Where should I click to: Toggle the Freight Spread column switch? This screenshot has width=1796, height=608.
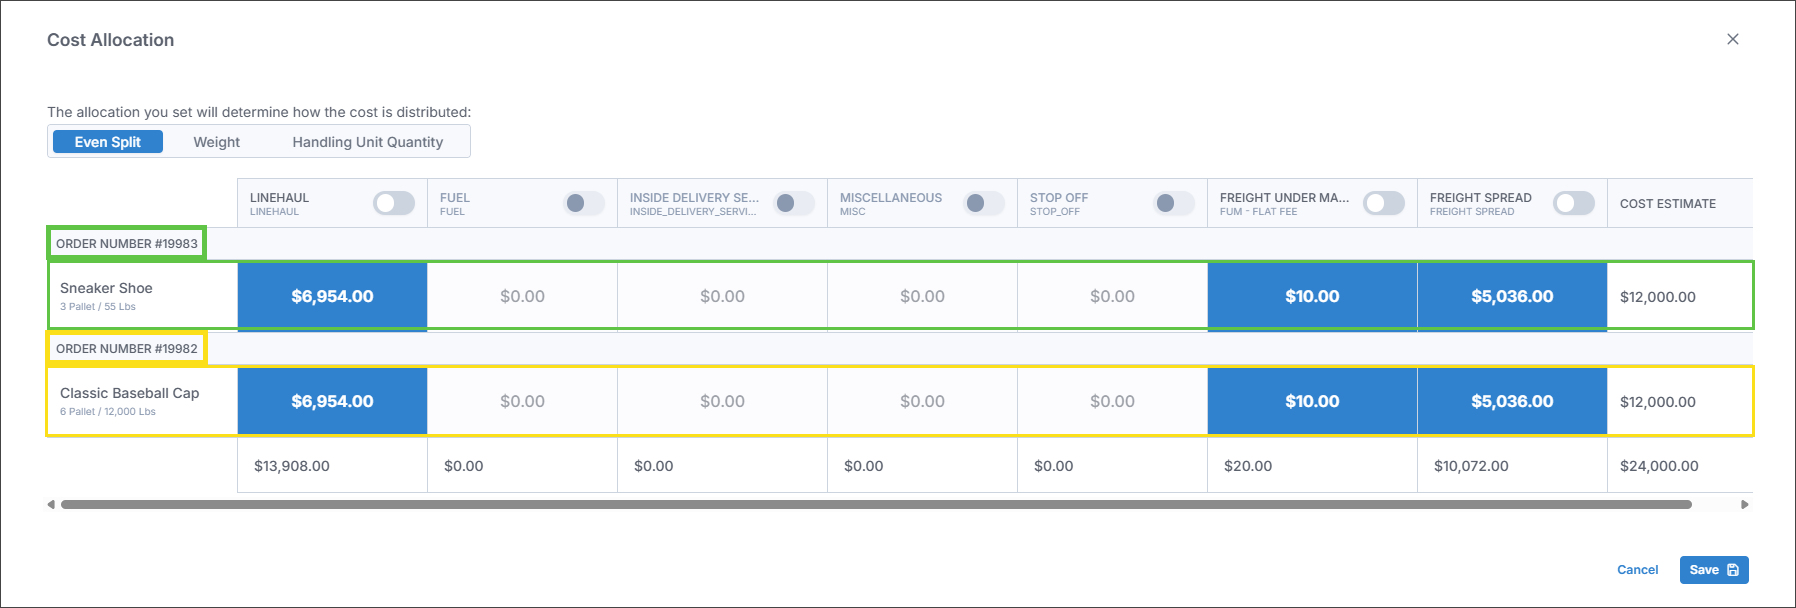[1574, 203]
